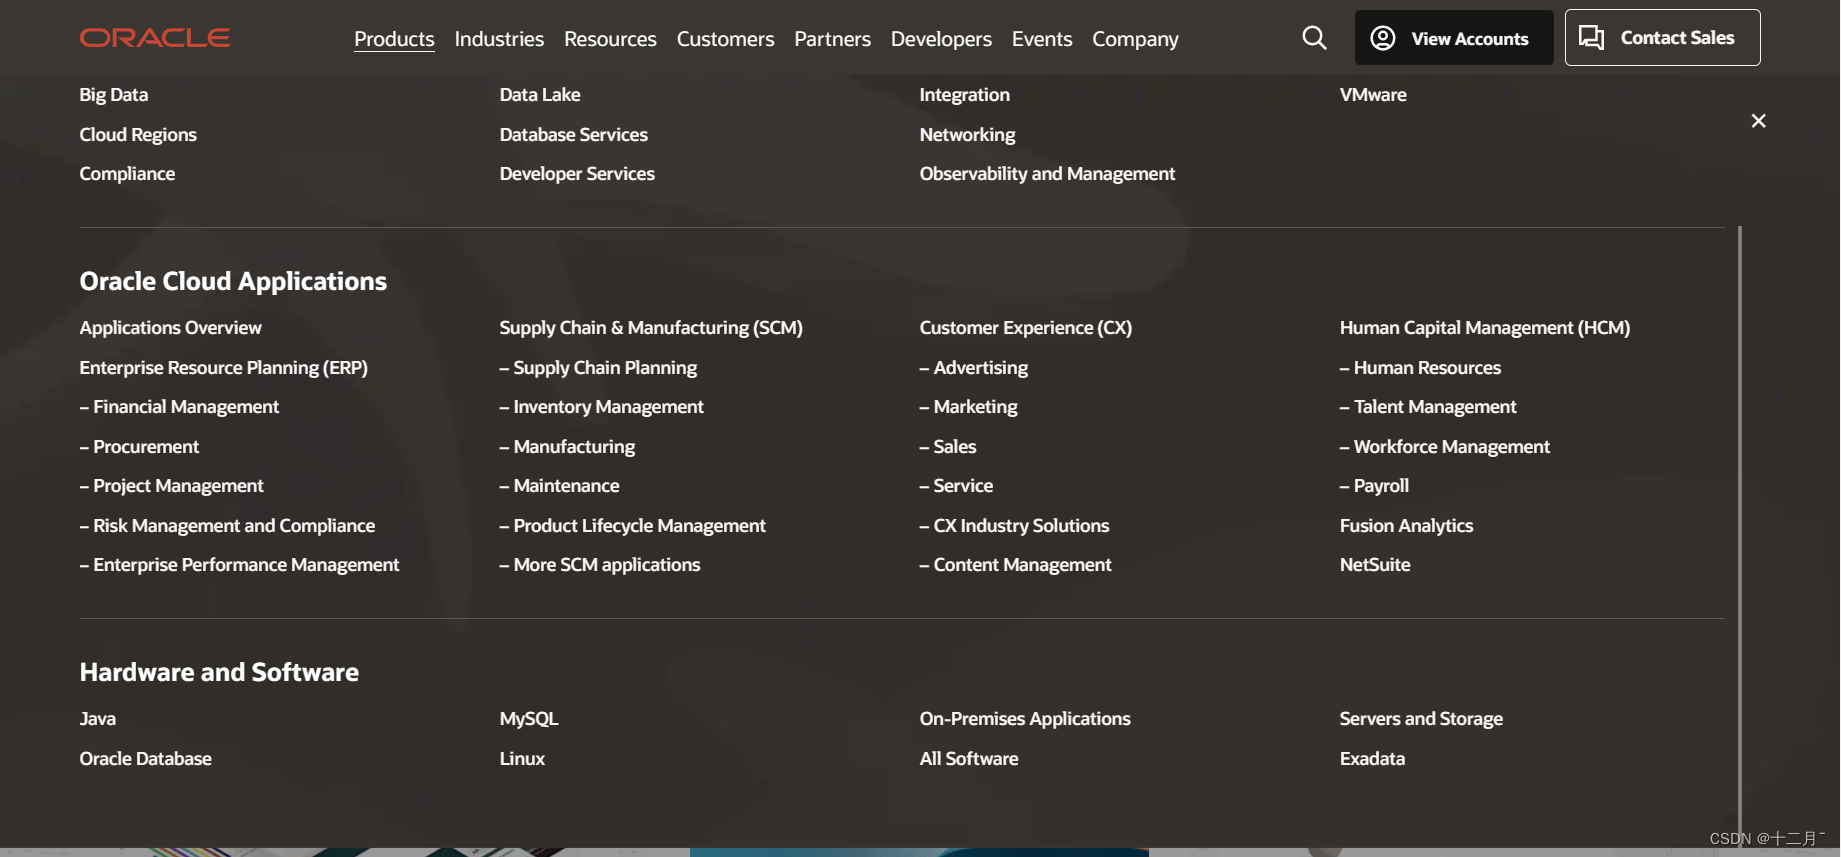Go to Database Services

pyautogui.click(x=574, y=135)
